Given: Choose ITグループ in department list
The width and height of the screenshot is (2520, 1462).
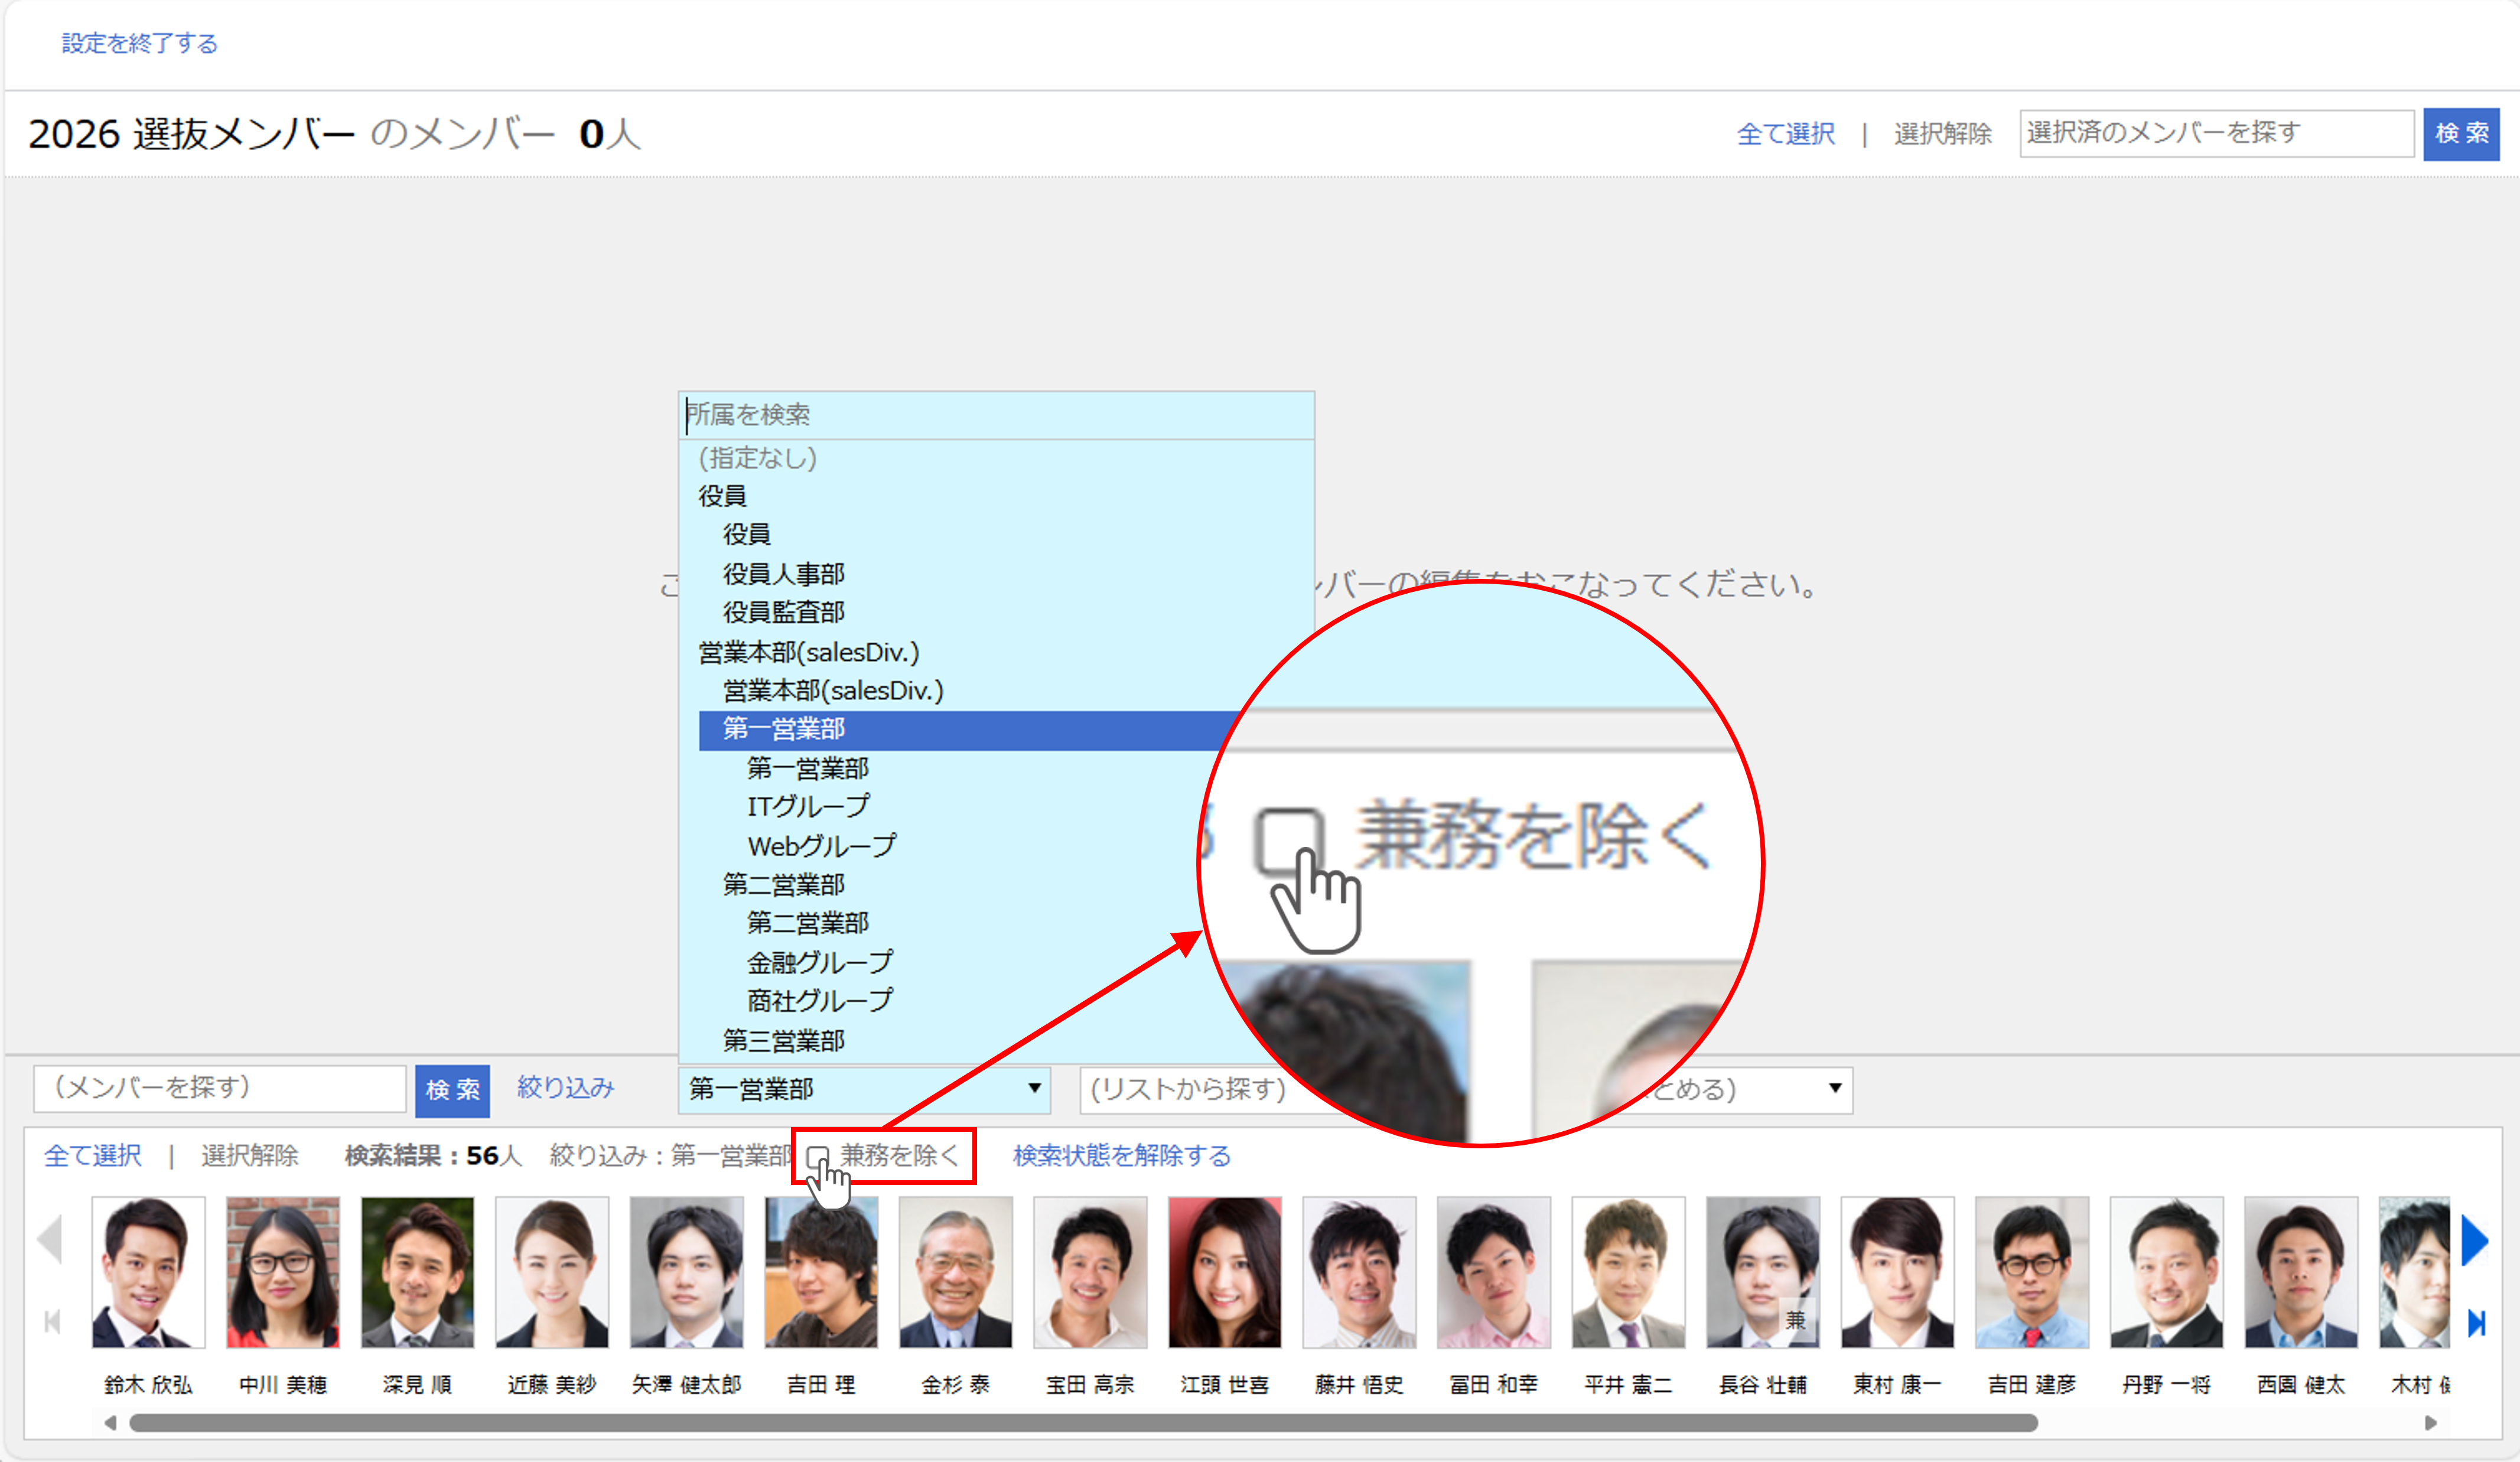Looking at the screenshot, I should point(808,806).
